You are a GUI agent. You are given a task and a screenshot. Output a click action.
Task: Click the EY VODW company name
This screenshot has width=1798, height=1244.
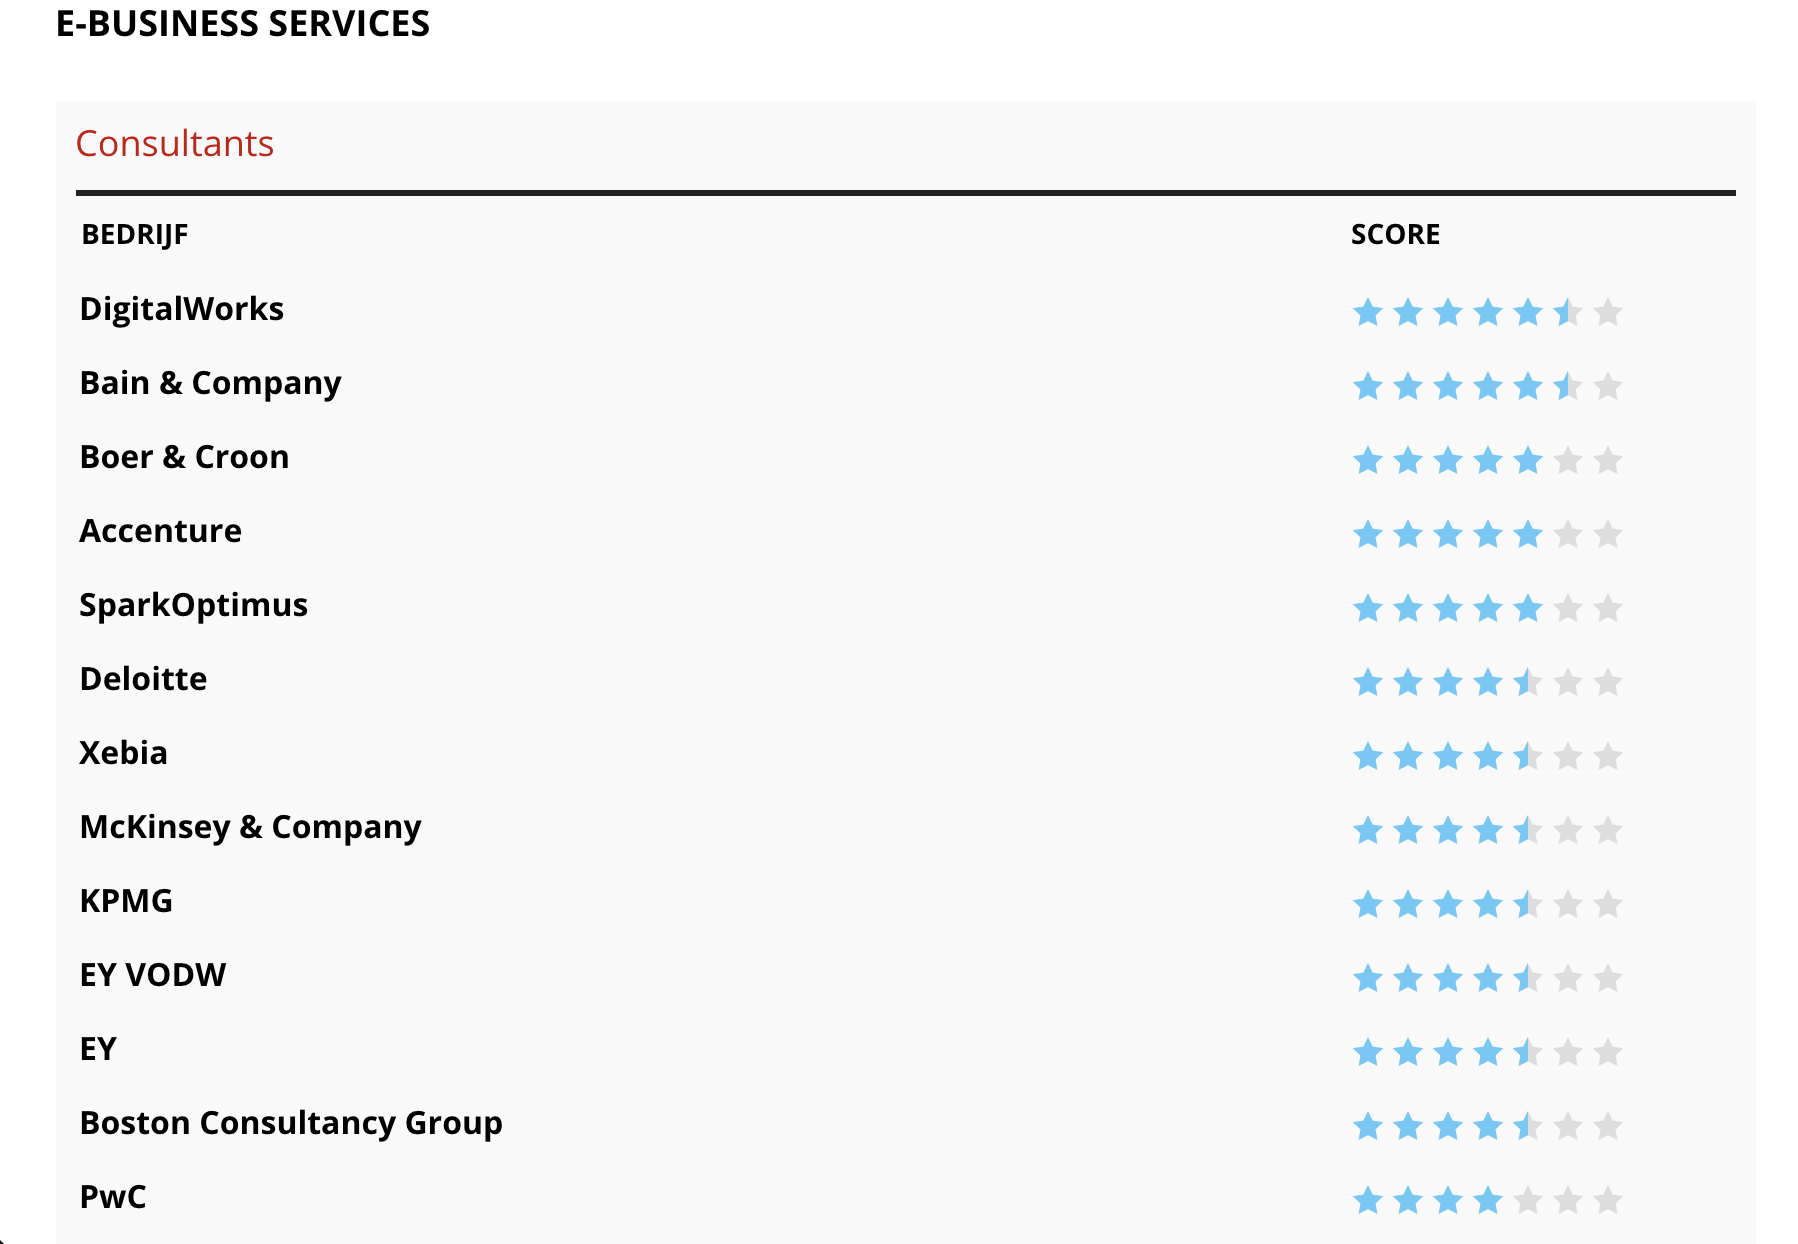[x=153, y=975]
